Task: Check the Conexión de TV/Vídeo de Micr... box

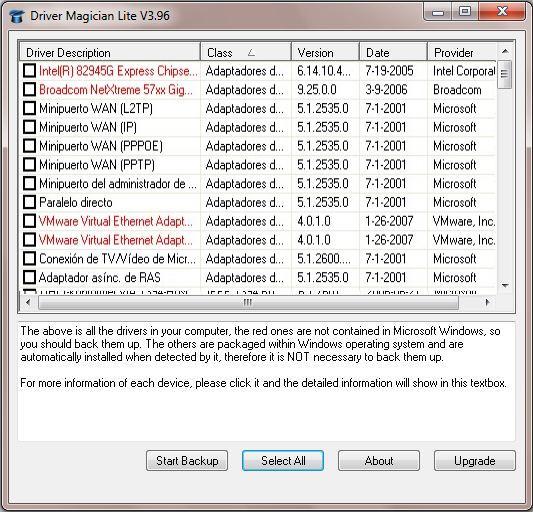Action: [x=30, y=259]
